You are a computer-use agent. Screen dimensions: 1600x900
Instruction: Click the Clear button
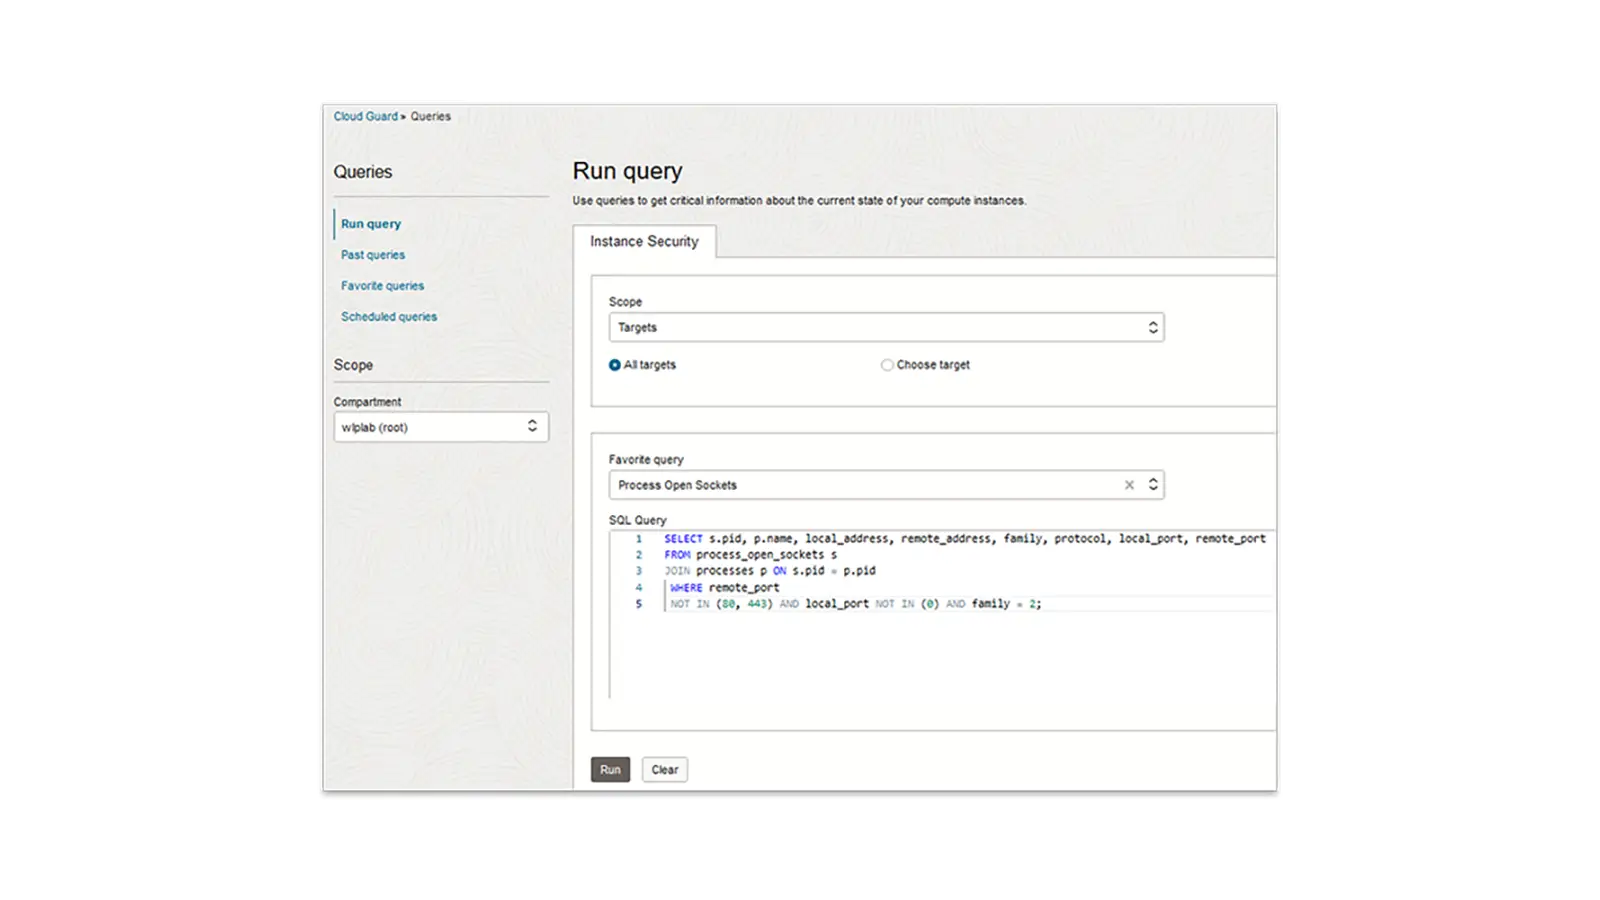(x=665, y=770)
